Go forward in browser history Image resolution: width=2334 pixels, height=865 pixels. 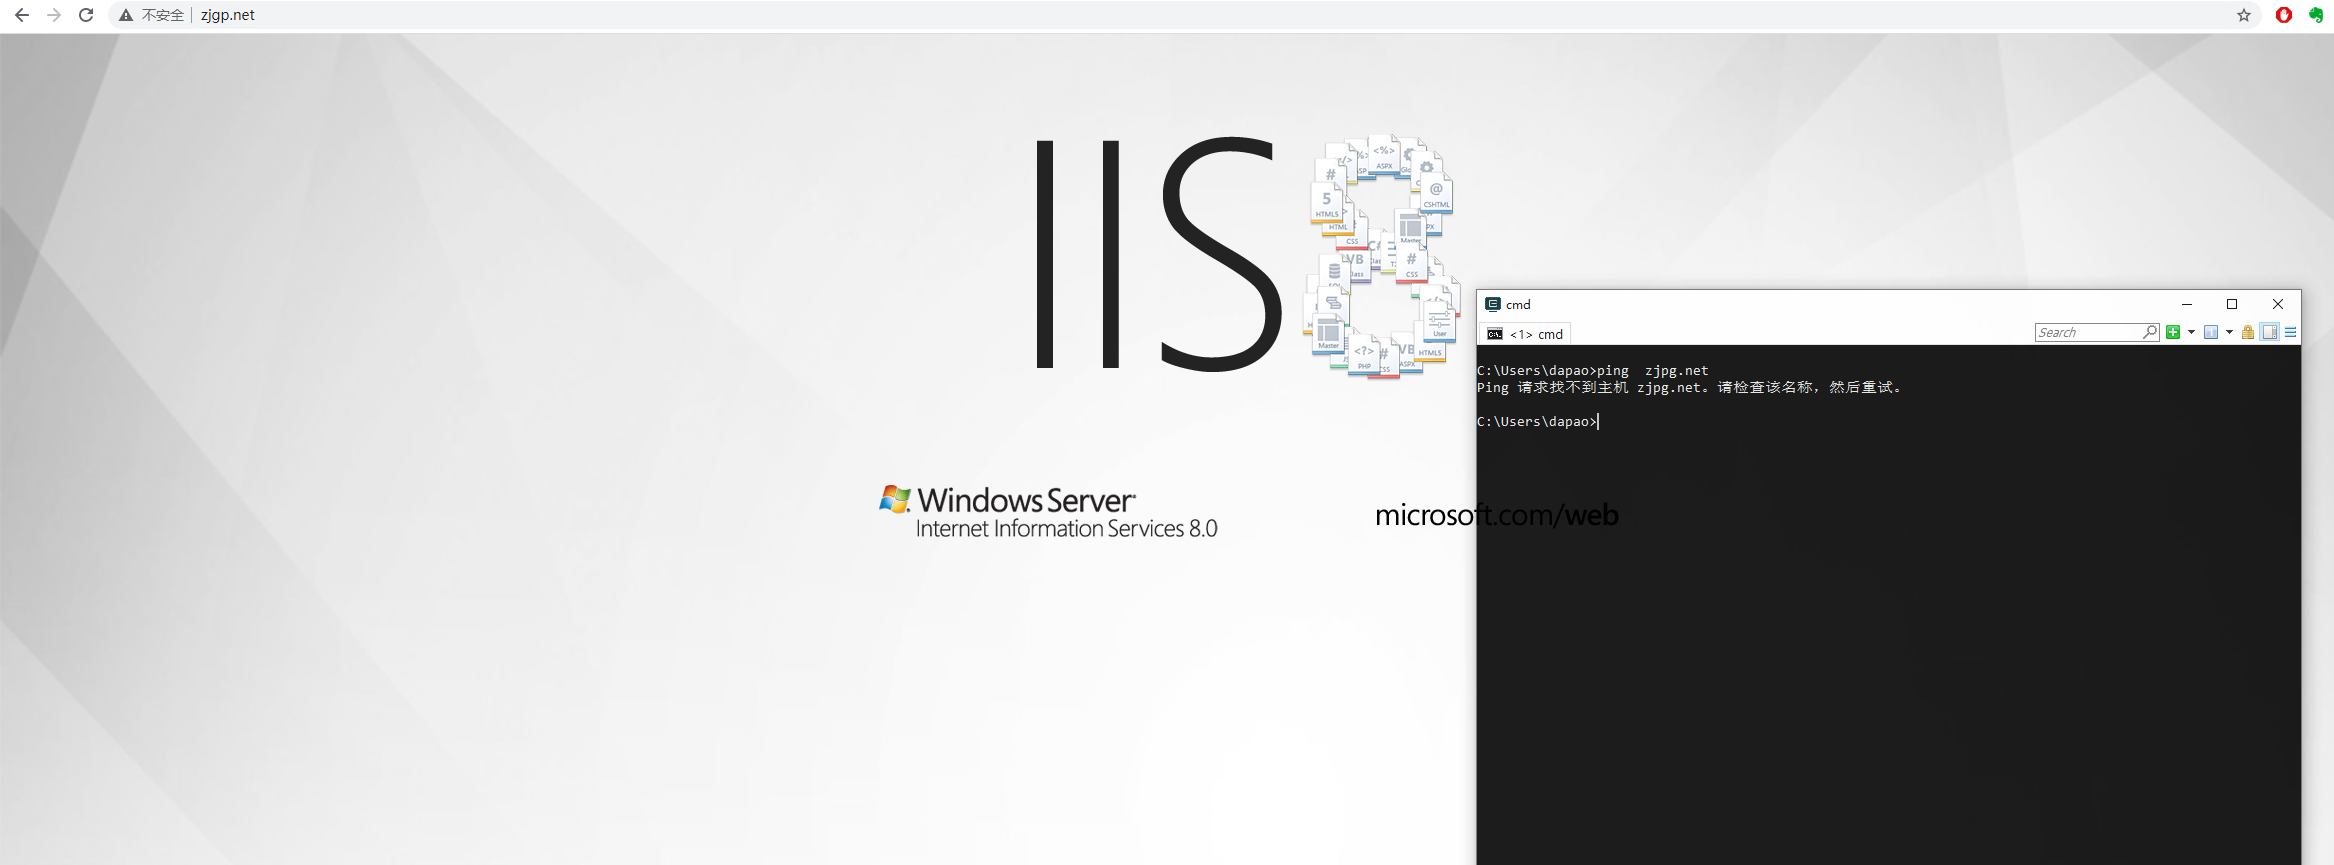(54, 15)
